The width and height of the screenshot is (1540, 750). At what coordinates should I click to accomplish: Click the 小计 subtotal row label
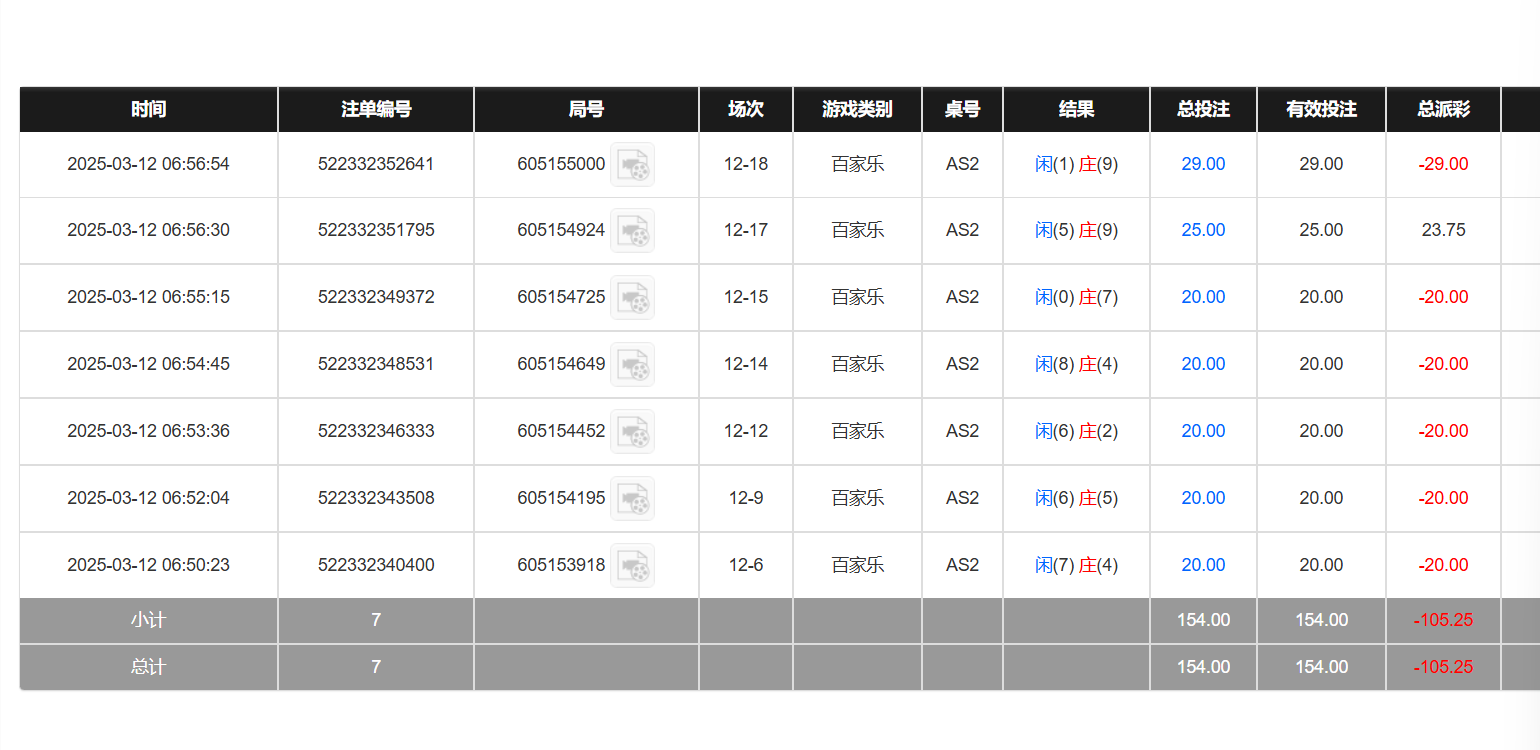click(148, 620)
